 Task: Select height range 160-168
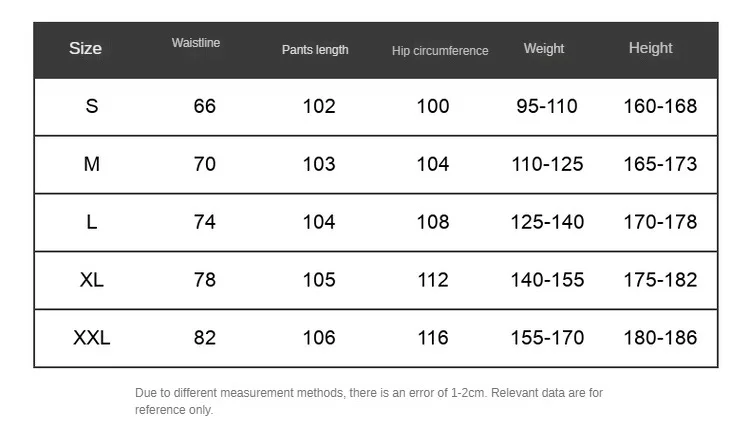pos(660,106)
